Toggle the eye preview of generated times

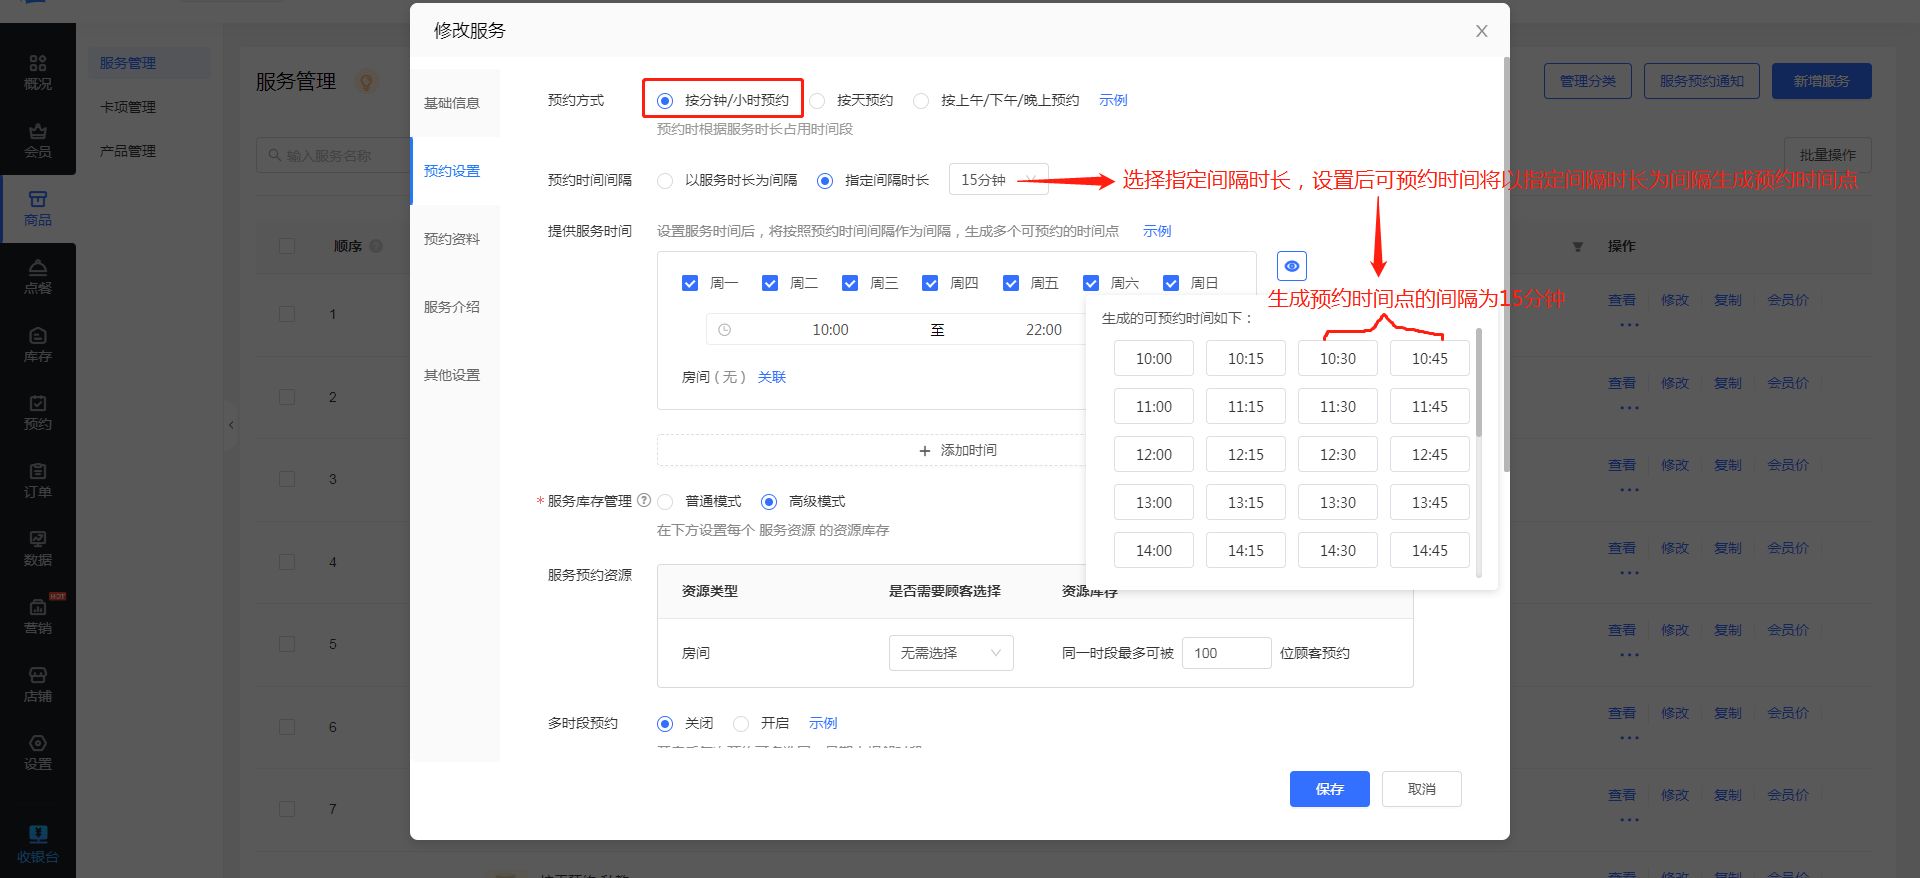click(1292, 266)
